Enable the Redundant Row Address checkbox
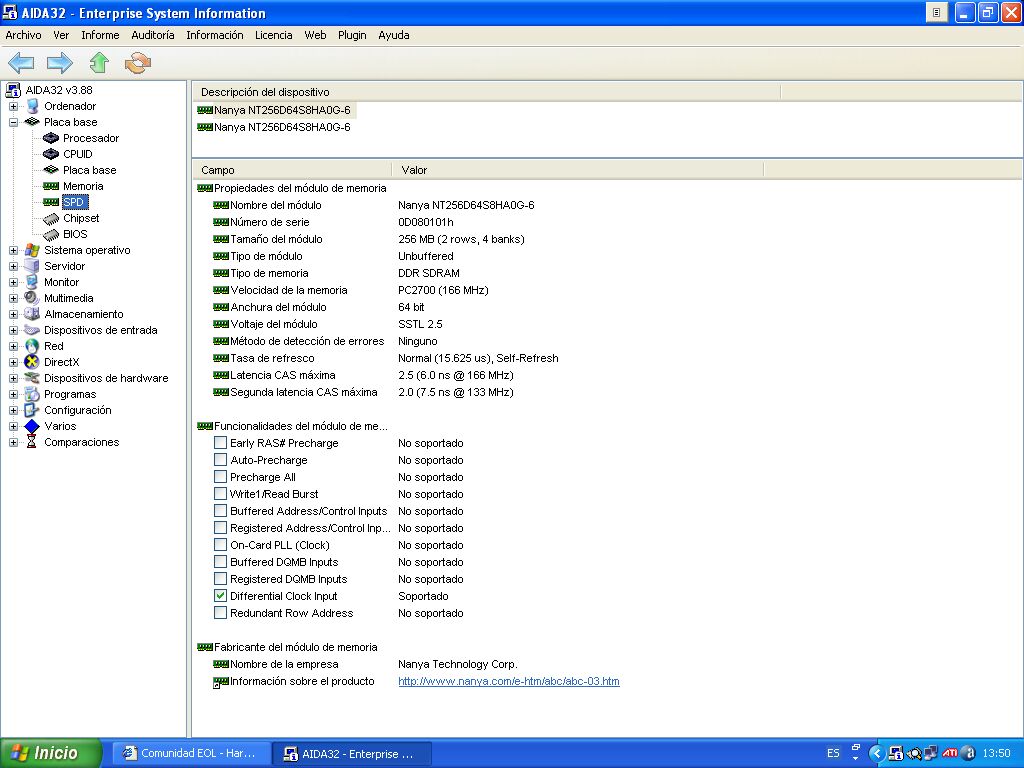Image resolution: width=1024 pixels, height=768 pixels. pos(221,613)
